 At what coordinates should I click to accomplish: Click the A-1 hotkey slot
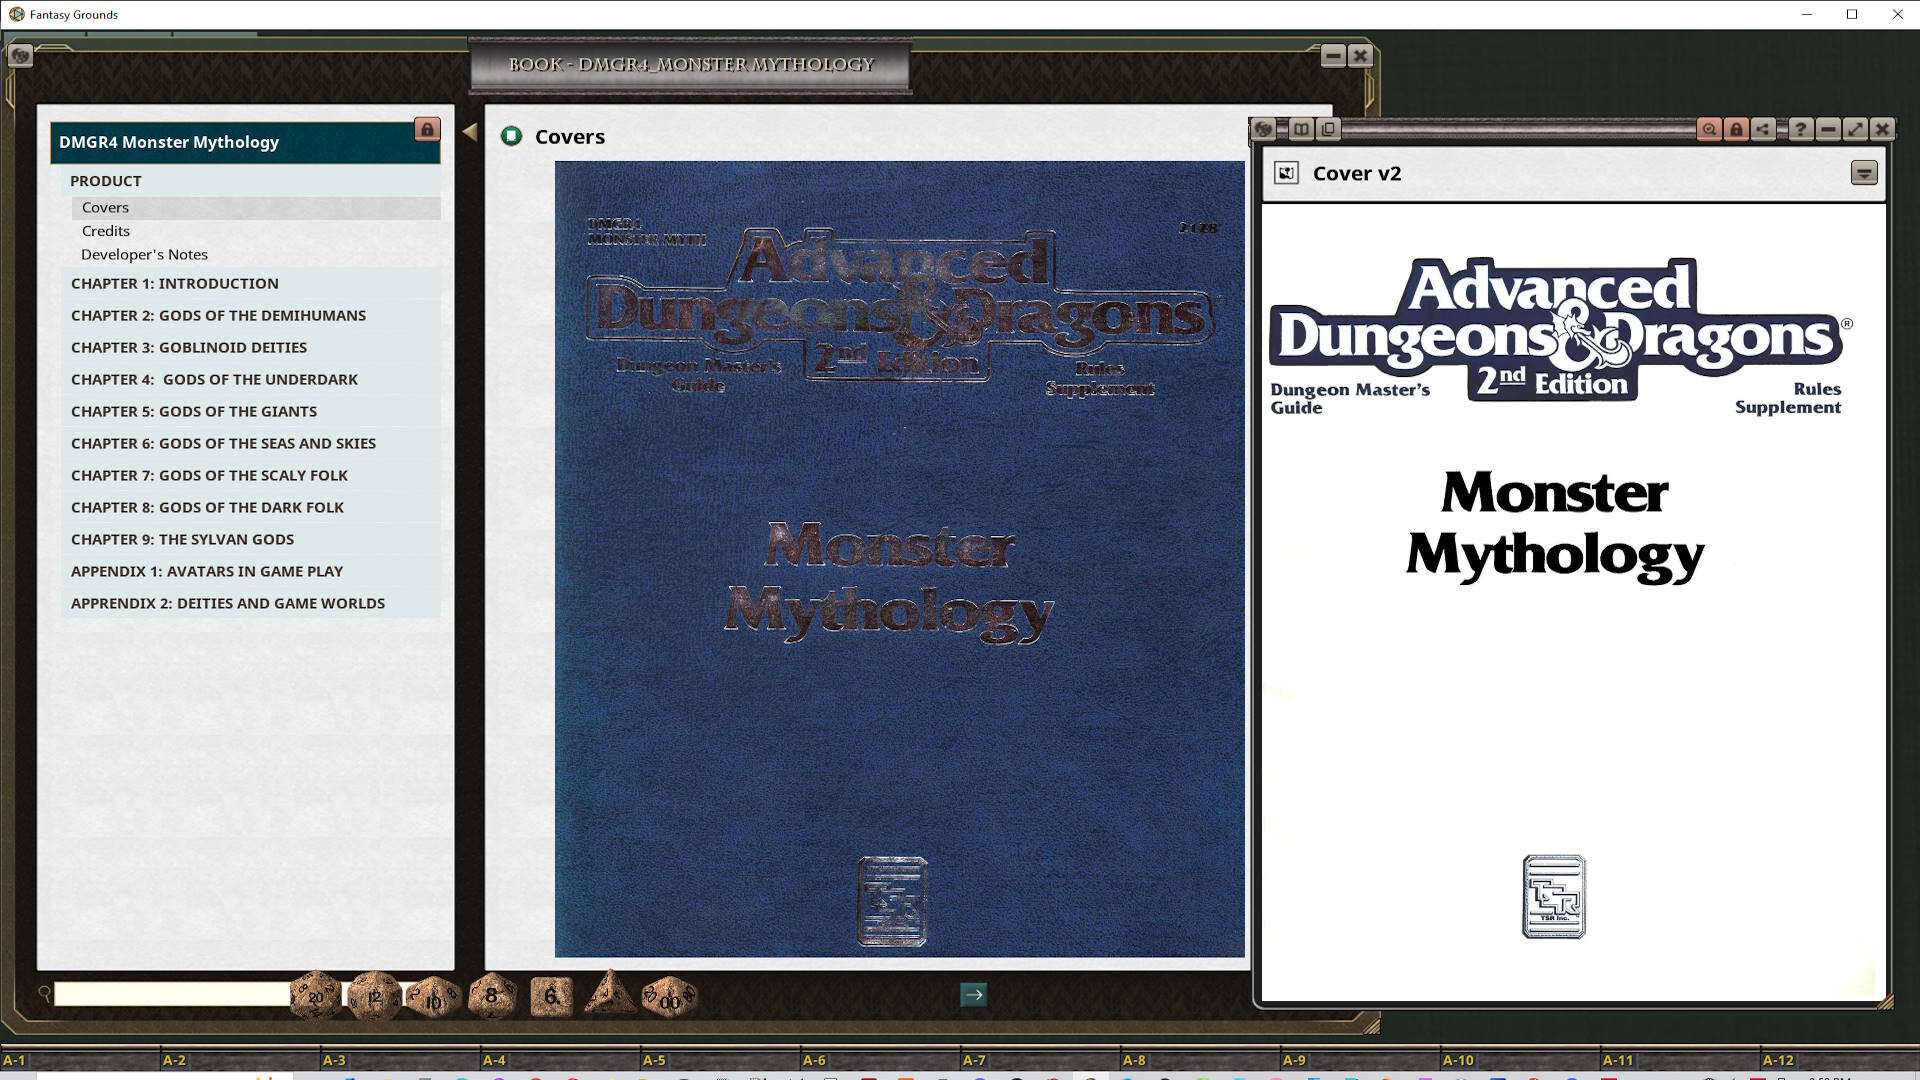click(x=80, y=1060)
